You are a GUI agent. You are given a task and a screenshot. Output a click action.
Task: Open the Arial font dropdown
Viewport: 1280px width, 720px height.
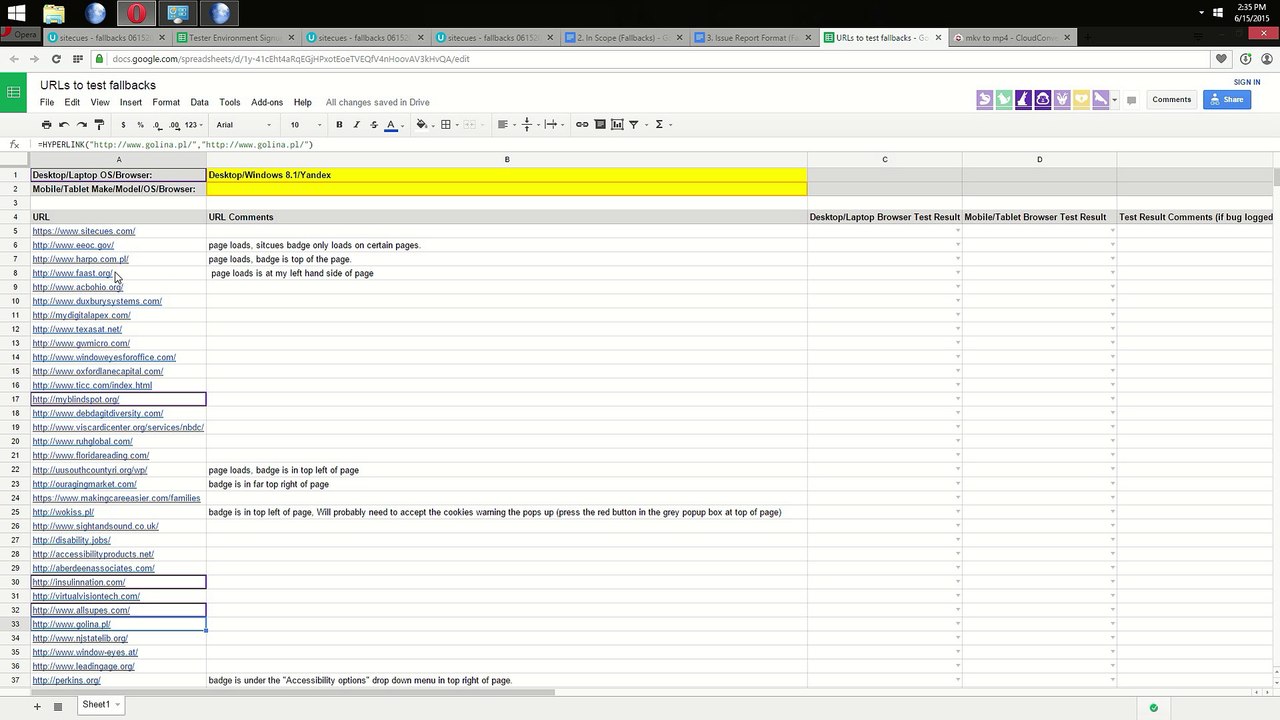[244, 125]
